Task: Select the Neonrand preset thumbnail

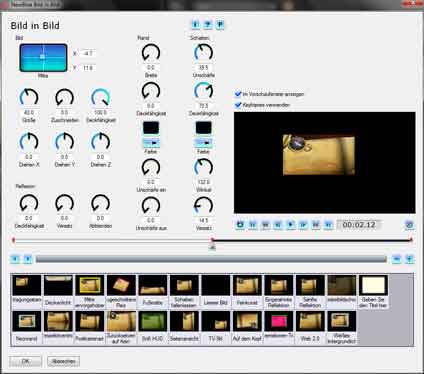Action: pos(27,321)
